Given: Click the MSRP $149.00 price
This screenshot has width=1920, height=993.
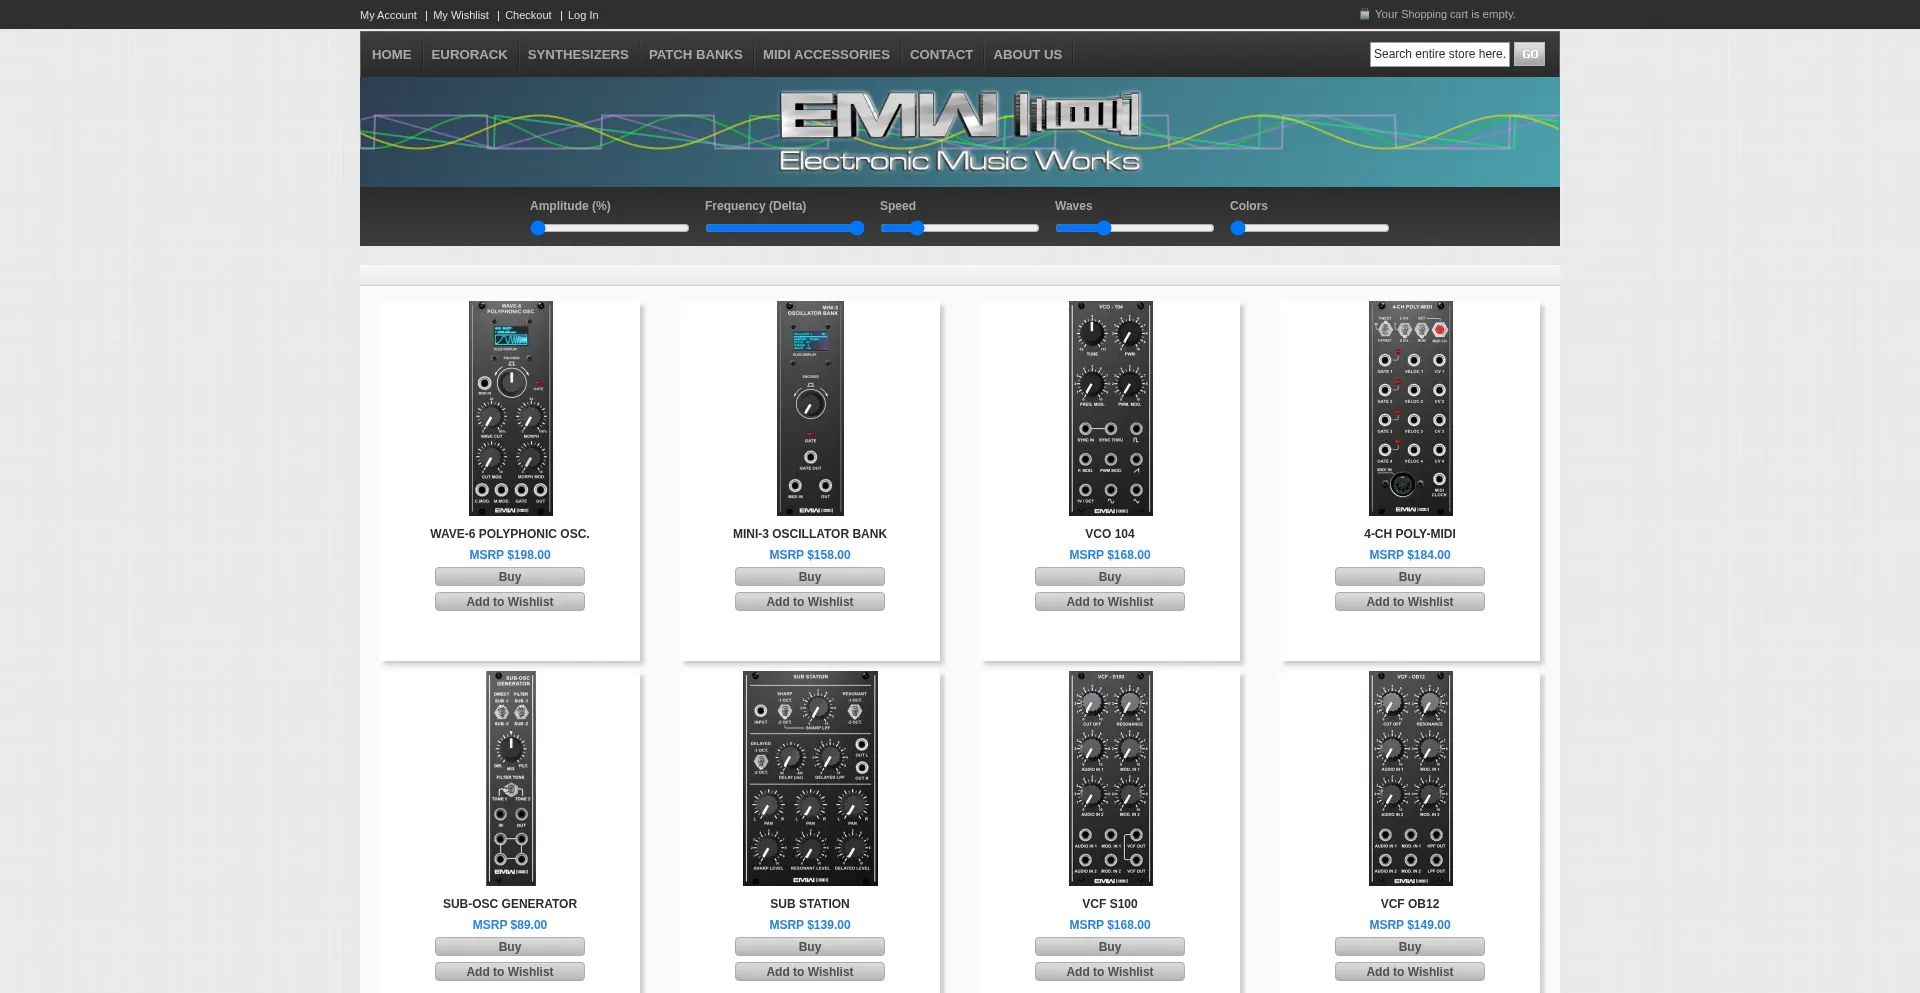Looking at the screenshot, I should coord(1410,925).
